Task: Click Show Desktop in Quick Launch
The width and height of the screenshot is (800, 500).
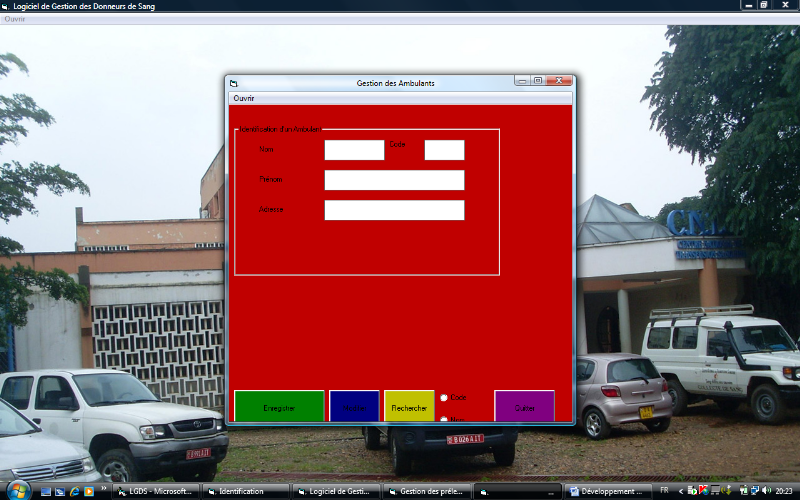Action: (45, 491)
